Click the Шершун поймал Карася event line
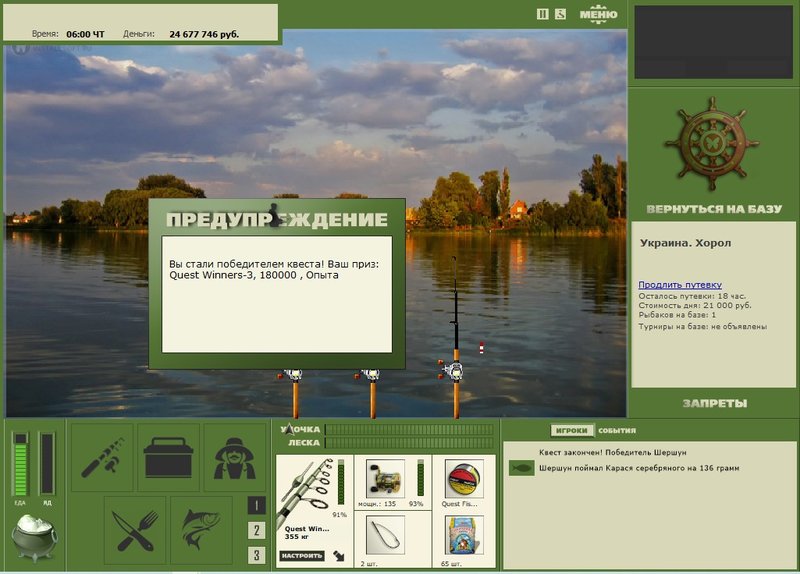 (x=639, y=468)
